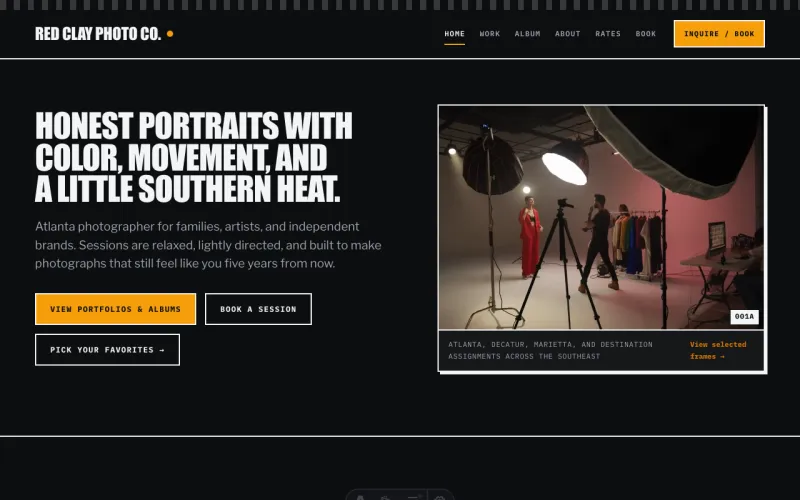Click the 001A frame label badge

[x=744, y=316]
